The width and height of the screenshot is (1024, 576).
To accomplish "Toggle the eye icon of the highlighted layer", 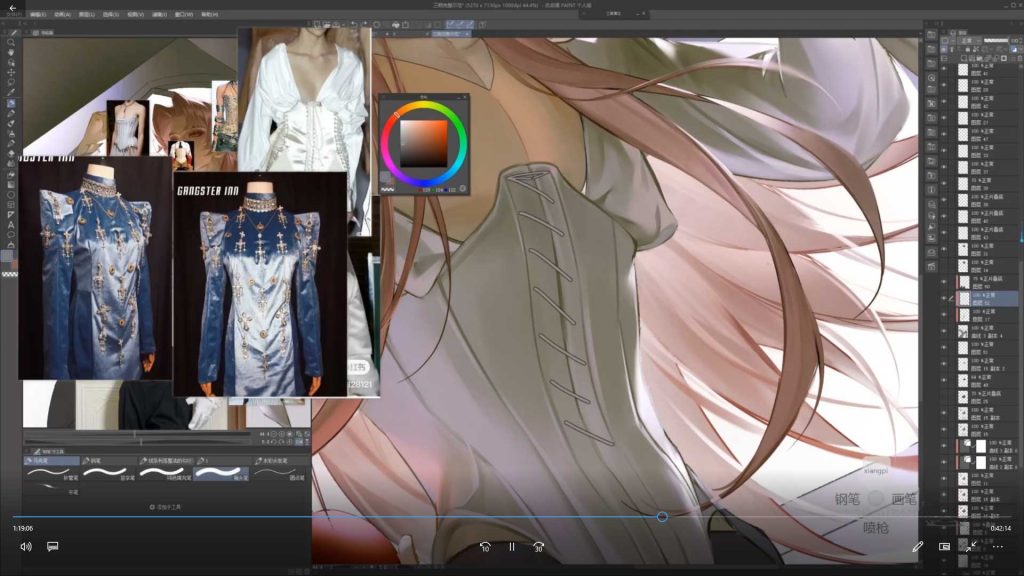I will [x=944, y=297].
